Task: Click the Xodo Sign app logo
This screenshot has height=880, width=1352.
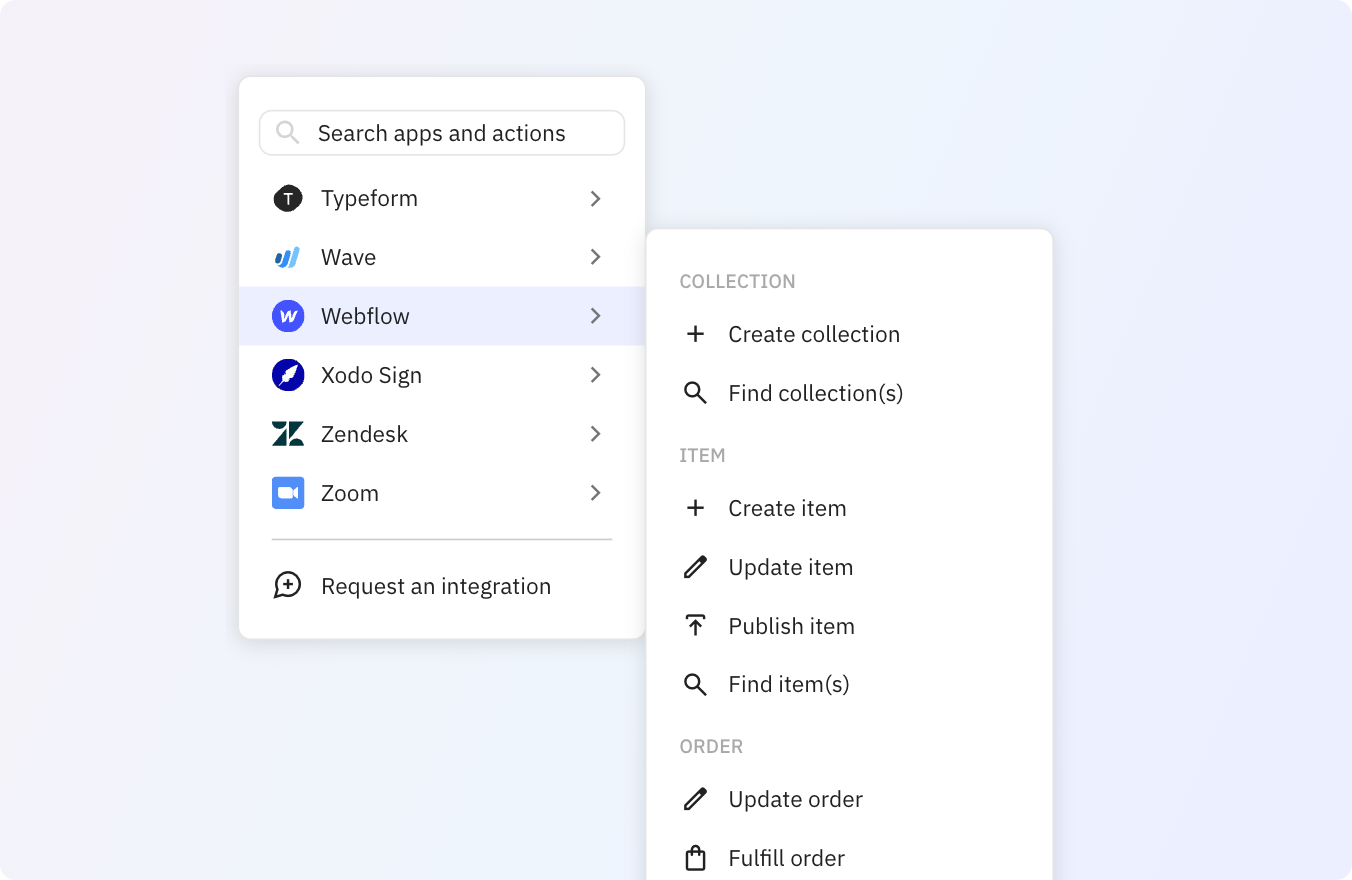Action: 288,375
